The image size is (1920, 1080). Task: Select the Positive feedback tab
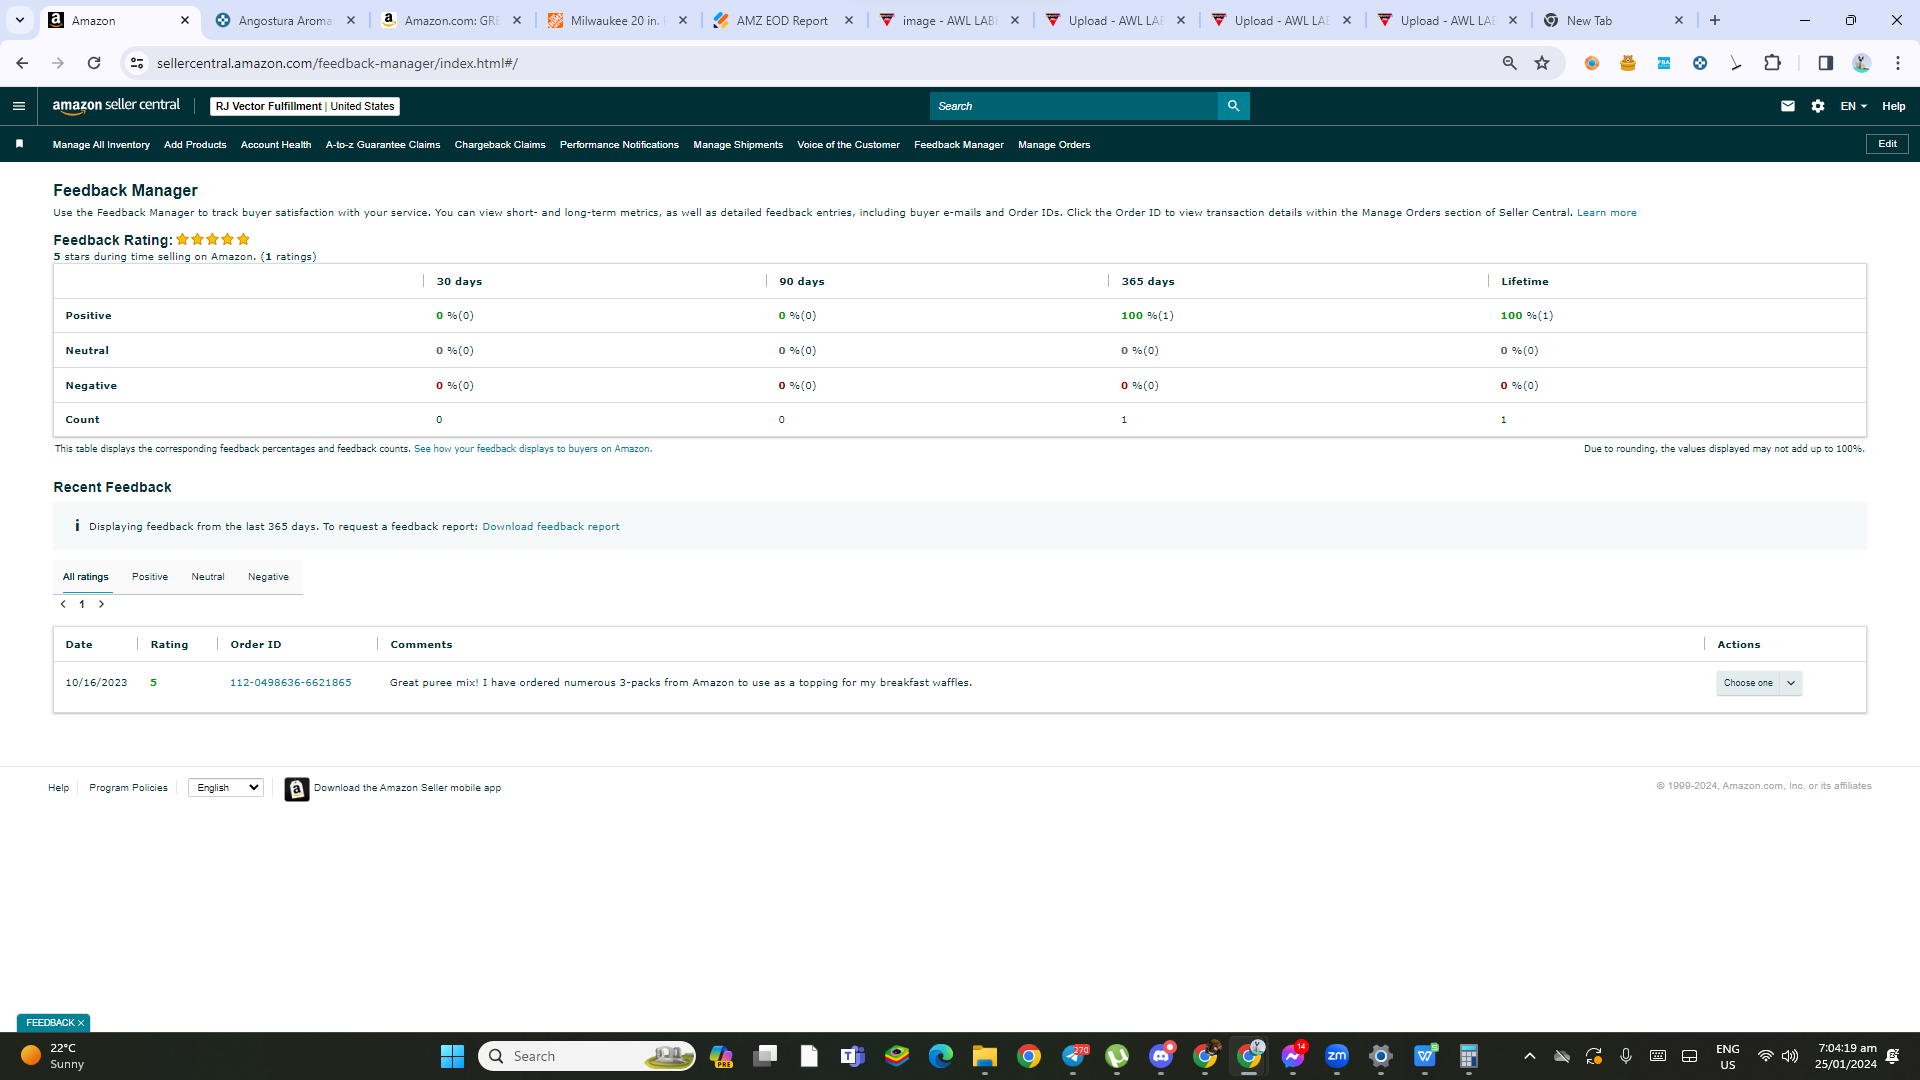click(150, 577)
